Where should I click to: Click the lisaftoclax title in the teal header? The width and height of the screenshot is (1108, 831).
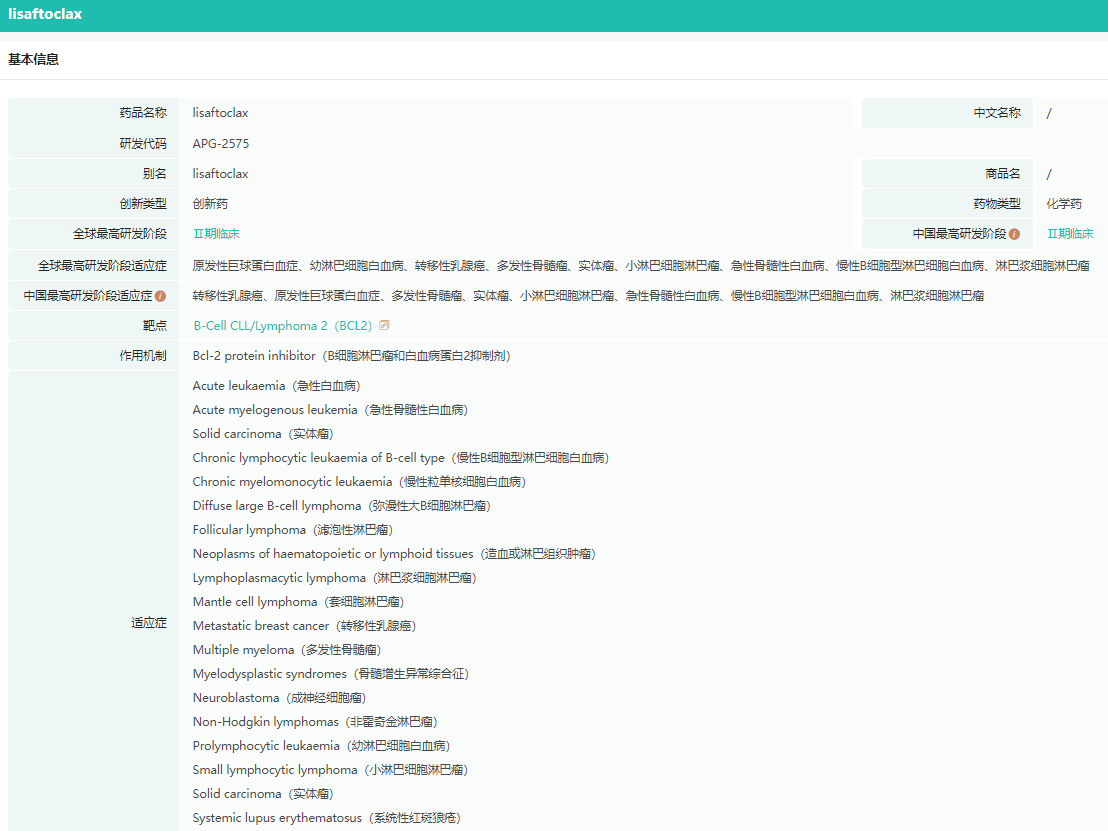point(45,15)
